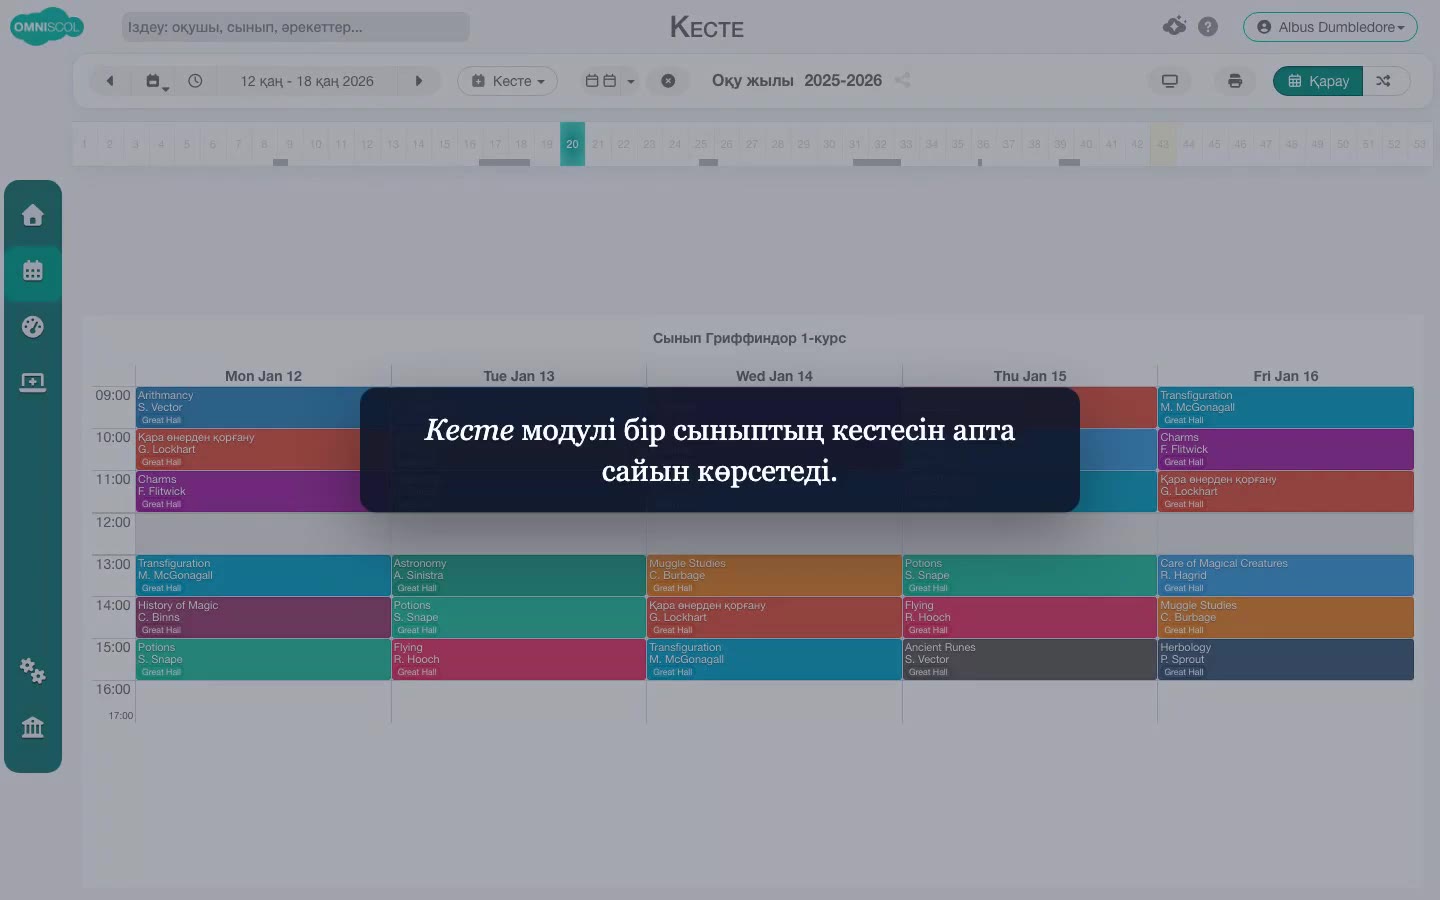Open Tuesday 14:00 Potions lesson
Screen dimensions: 1440x900
519,617
